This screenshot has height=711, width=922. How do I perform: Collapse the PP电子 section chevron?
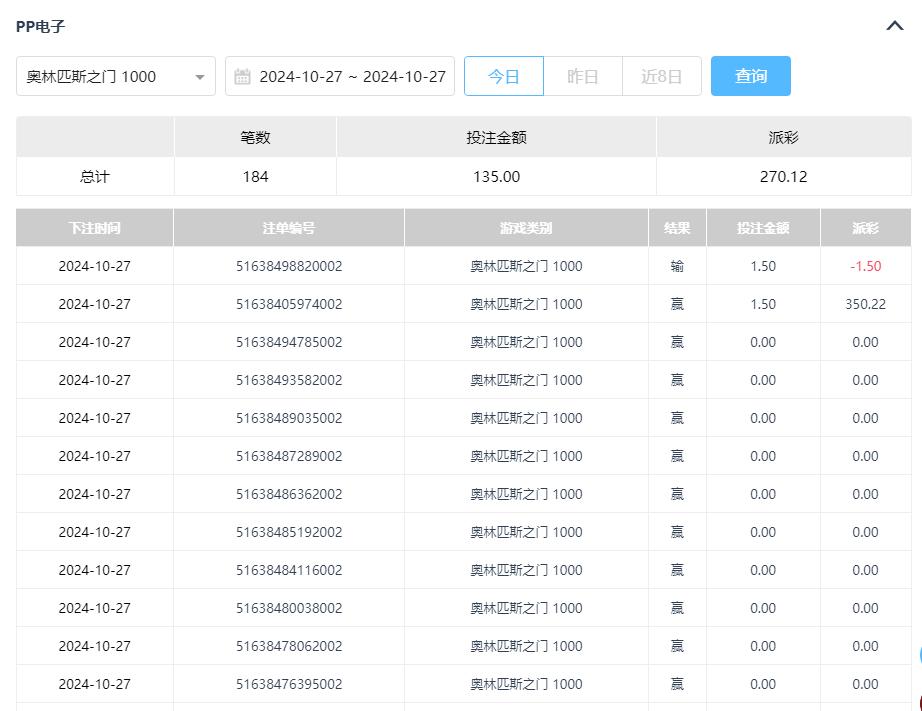895,26
